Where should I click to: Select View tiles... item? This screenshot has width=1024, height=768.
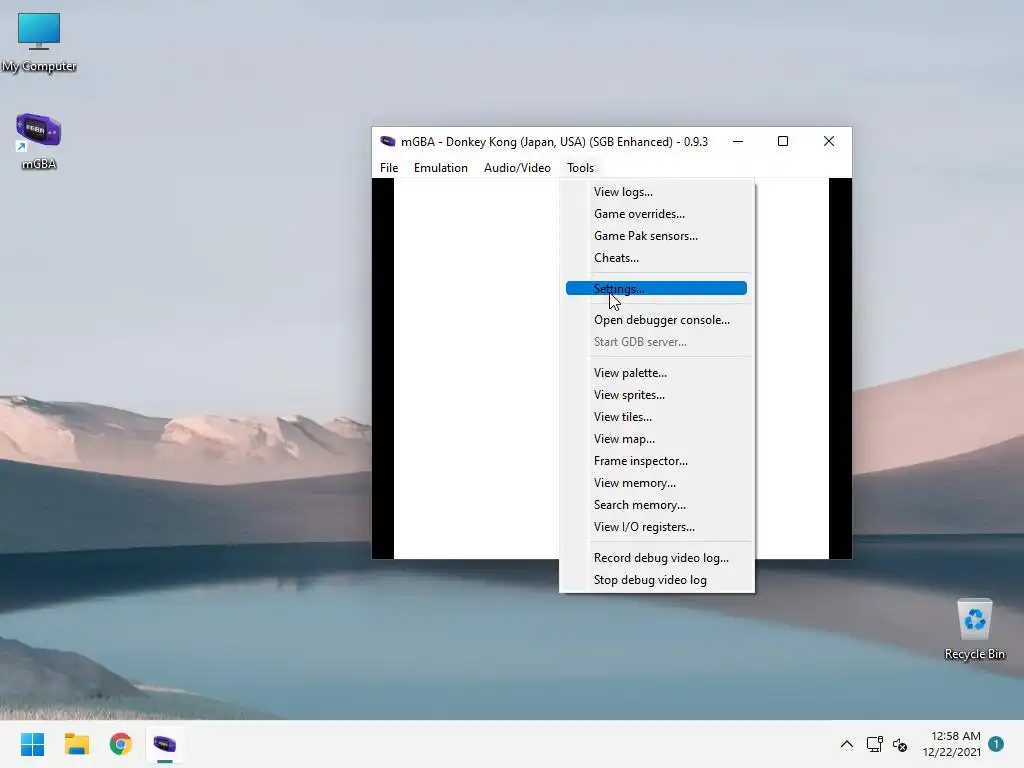(x=656, y=417)
